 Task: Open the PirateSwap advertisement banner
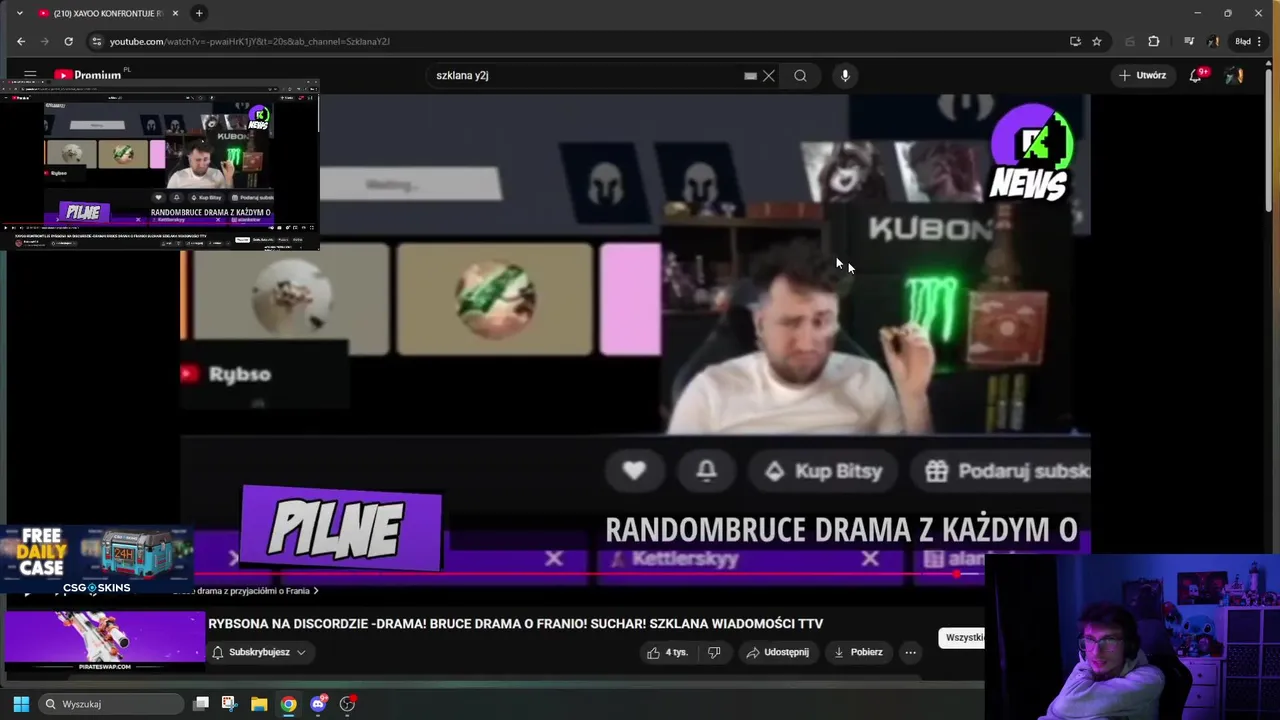pos(104,640)
